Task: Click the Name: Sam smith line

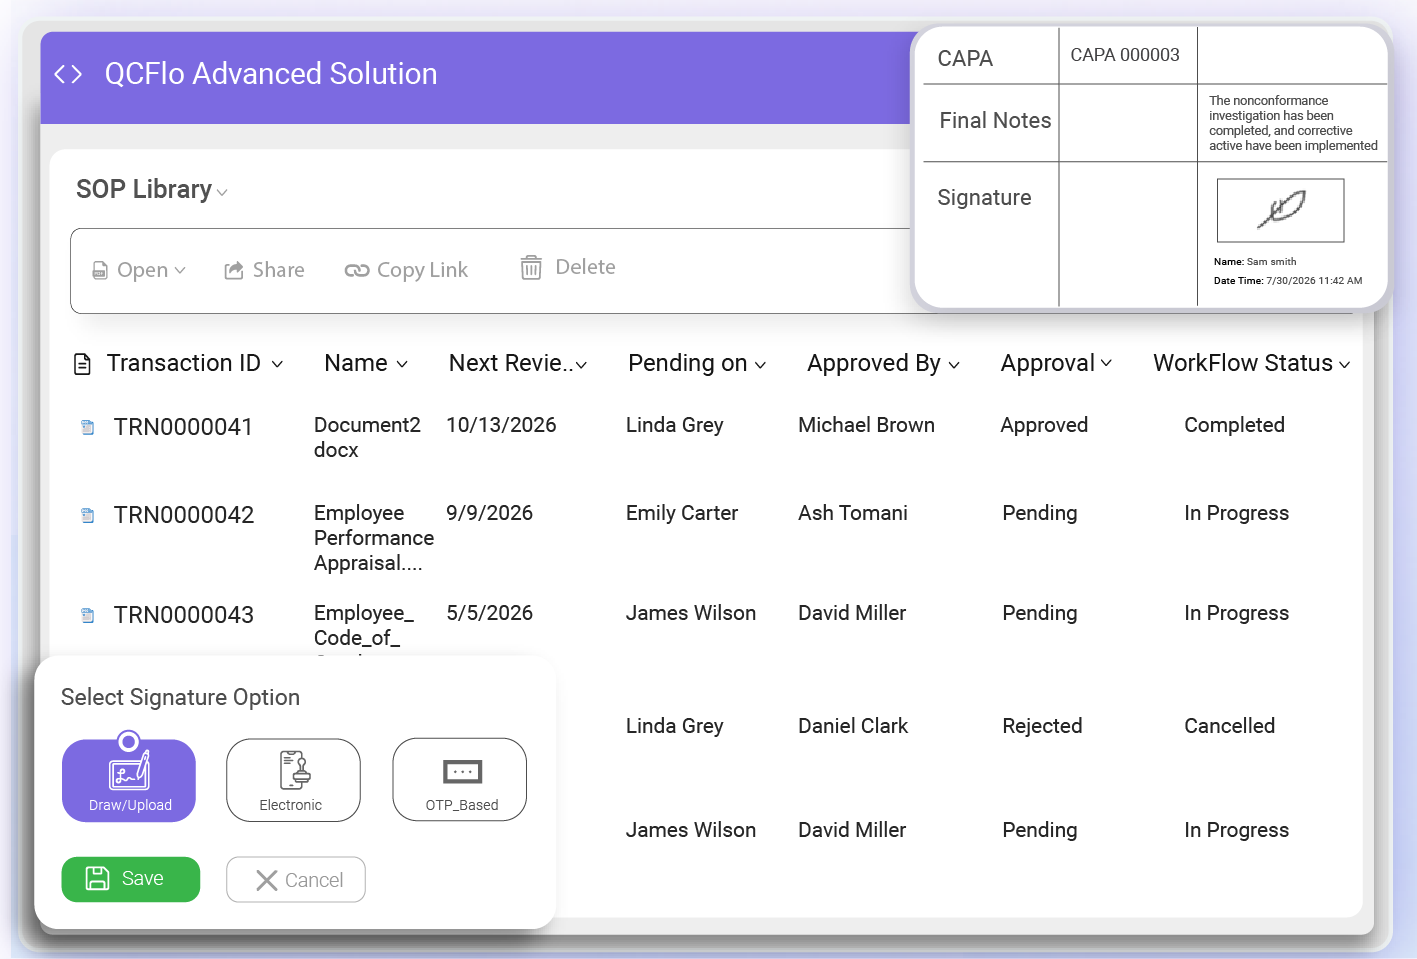Action: point(1254,262)
